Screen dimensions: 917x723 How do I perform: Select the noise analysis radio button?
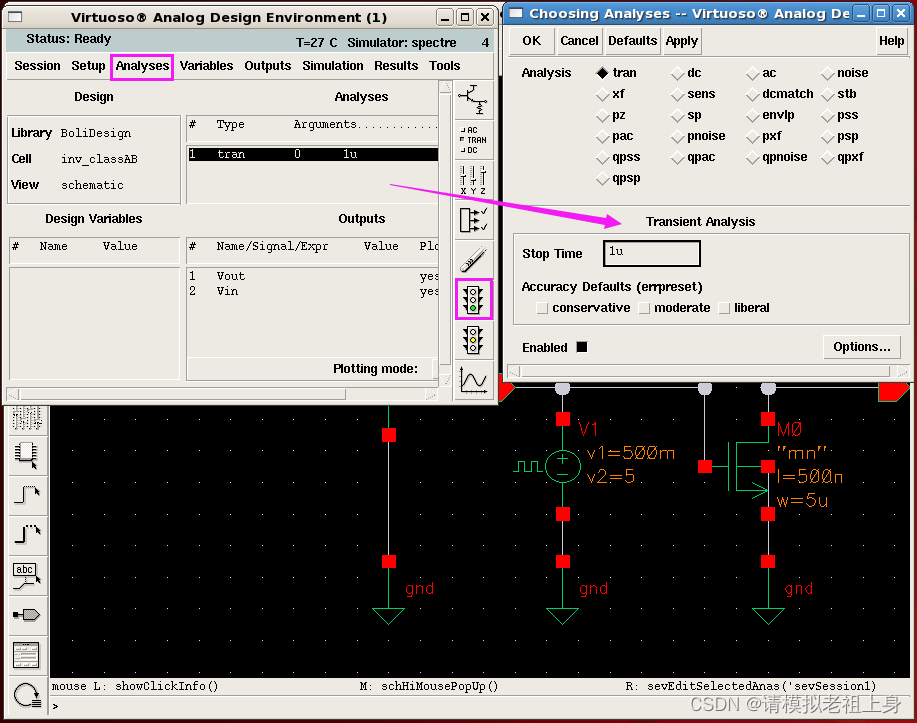click(827, 73)
